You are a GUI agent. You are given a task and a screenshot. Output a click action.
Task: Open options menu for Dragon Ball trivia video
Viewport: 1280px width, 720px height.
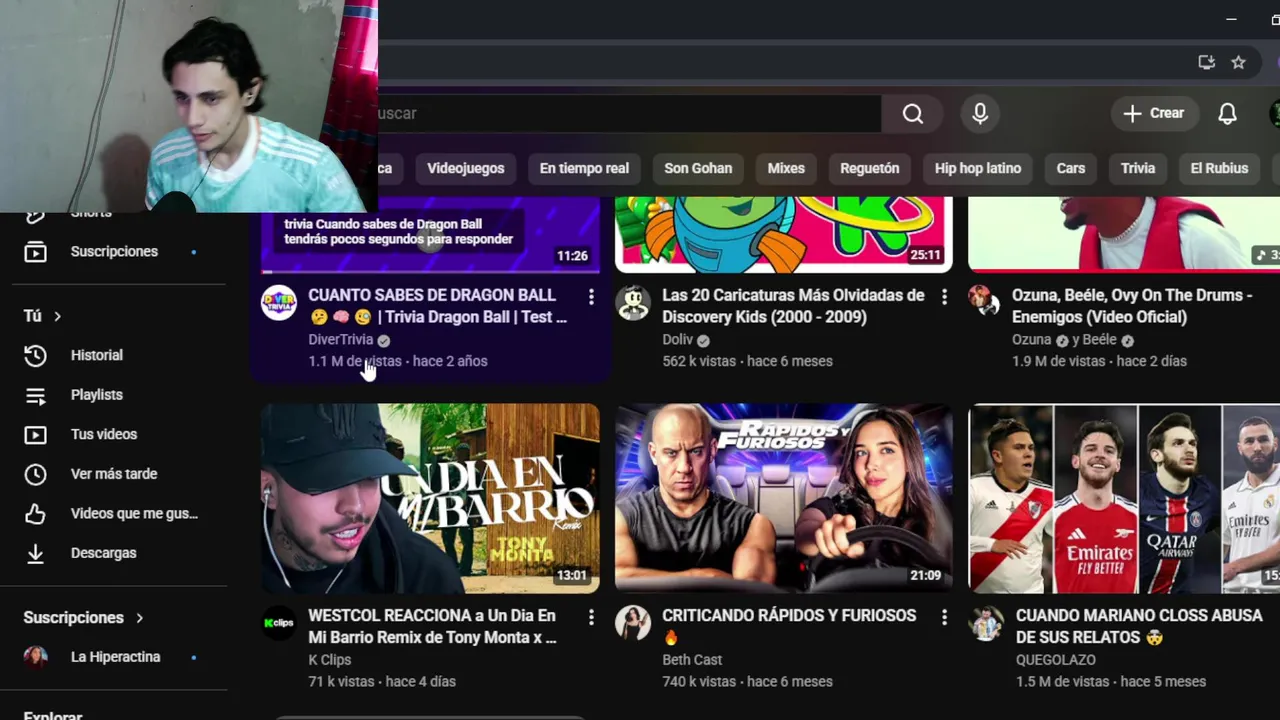pos(591,297)
